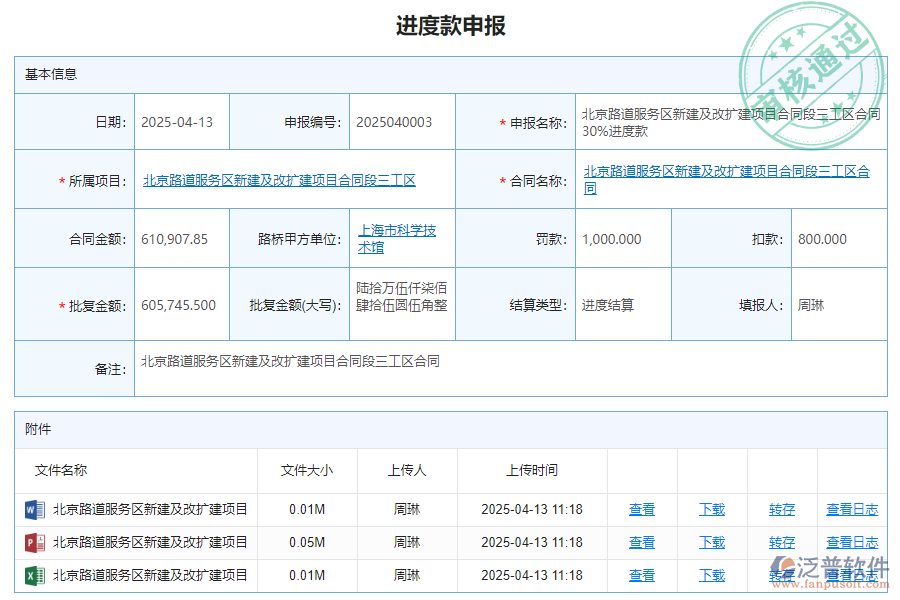This screenshot has height=600, width=900.
Task: Click 查看 on the first attachment
Action: tap(642, 509)
